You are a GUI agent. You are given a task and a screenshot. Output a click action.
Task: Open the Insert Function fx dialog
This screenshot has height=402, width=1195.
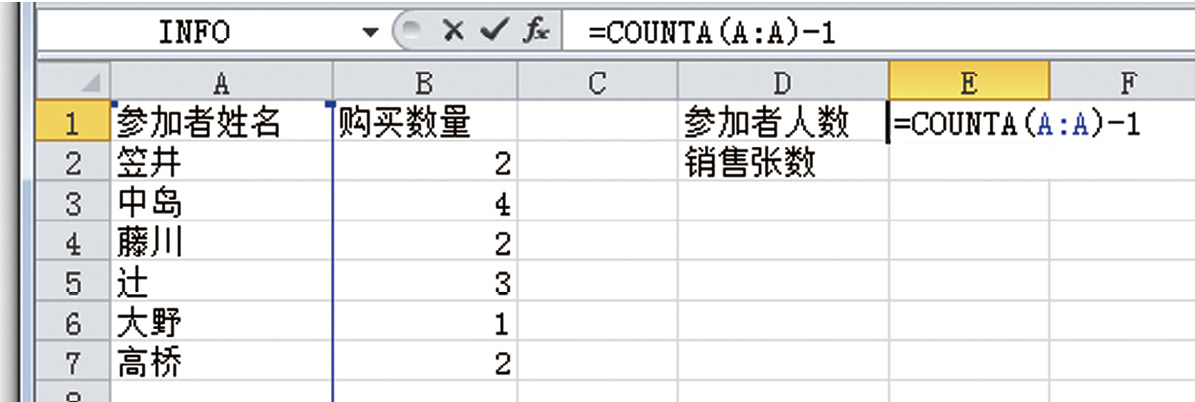[533, 32]
